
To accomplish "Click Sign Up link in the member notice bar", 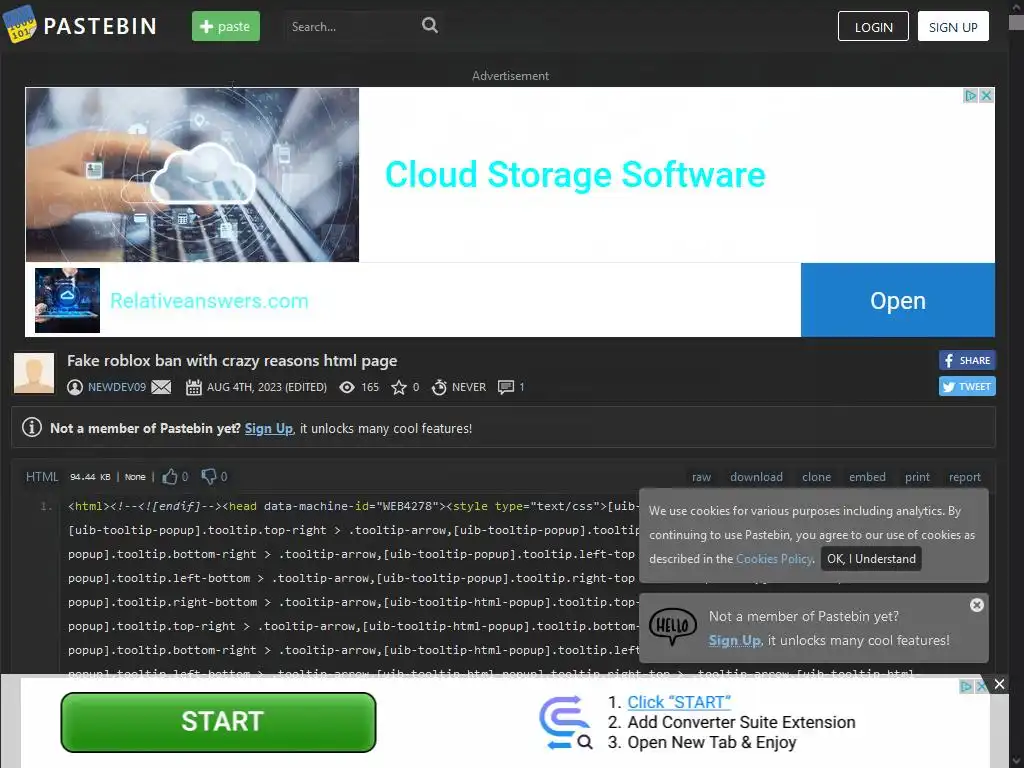I will (x=268, y=428).
